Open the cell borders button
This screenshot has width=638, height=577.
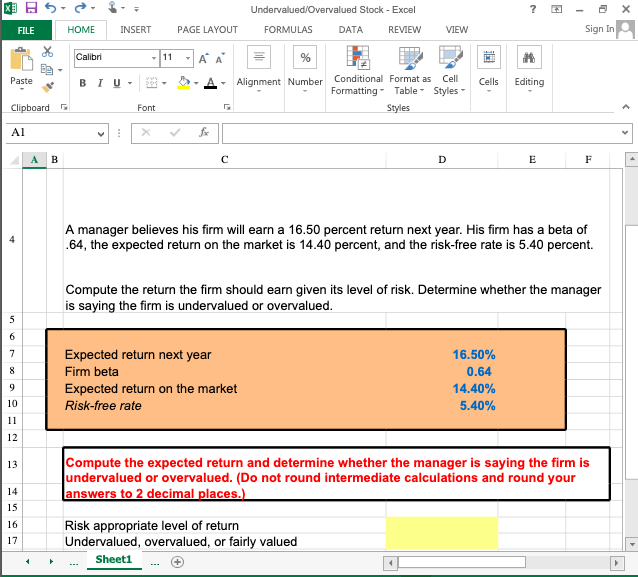(152, 83)
